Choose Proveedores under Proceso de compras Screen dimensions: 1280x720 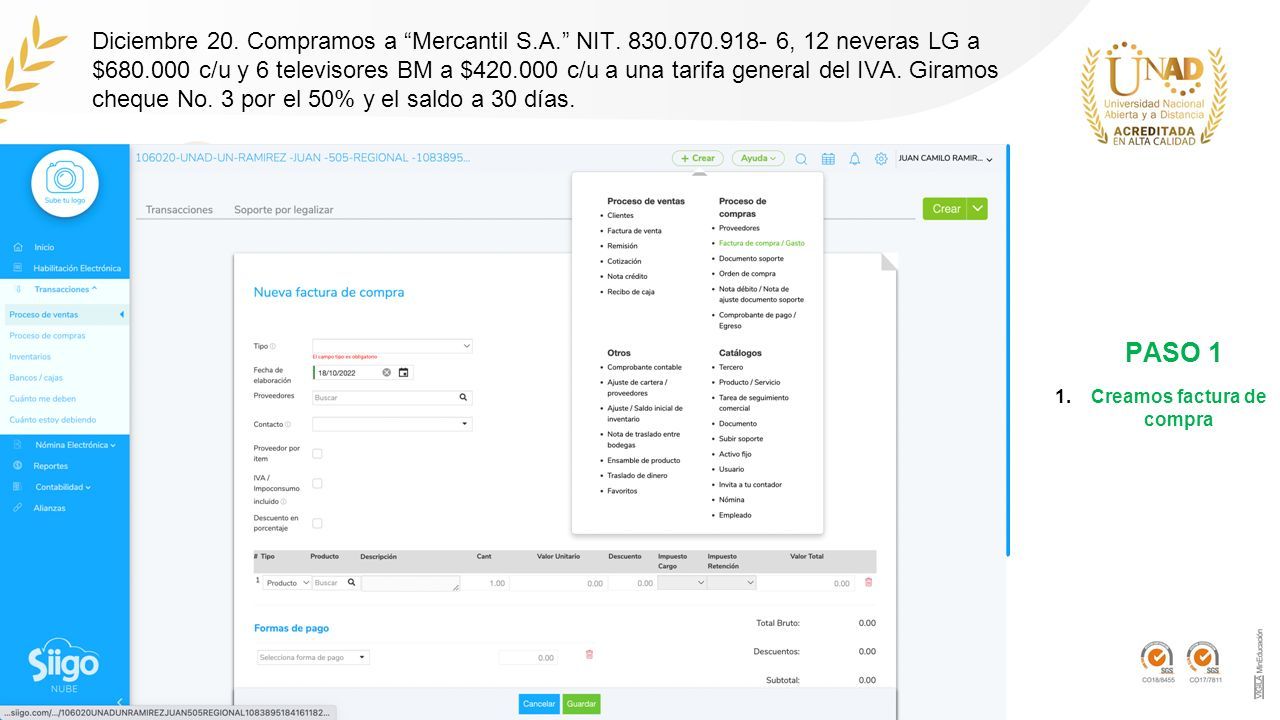click(x=739, y=228)
